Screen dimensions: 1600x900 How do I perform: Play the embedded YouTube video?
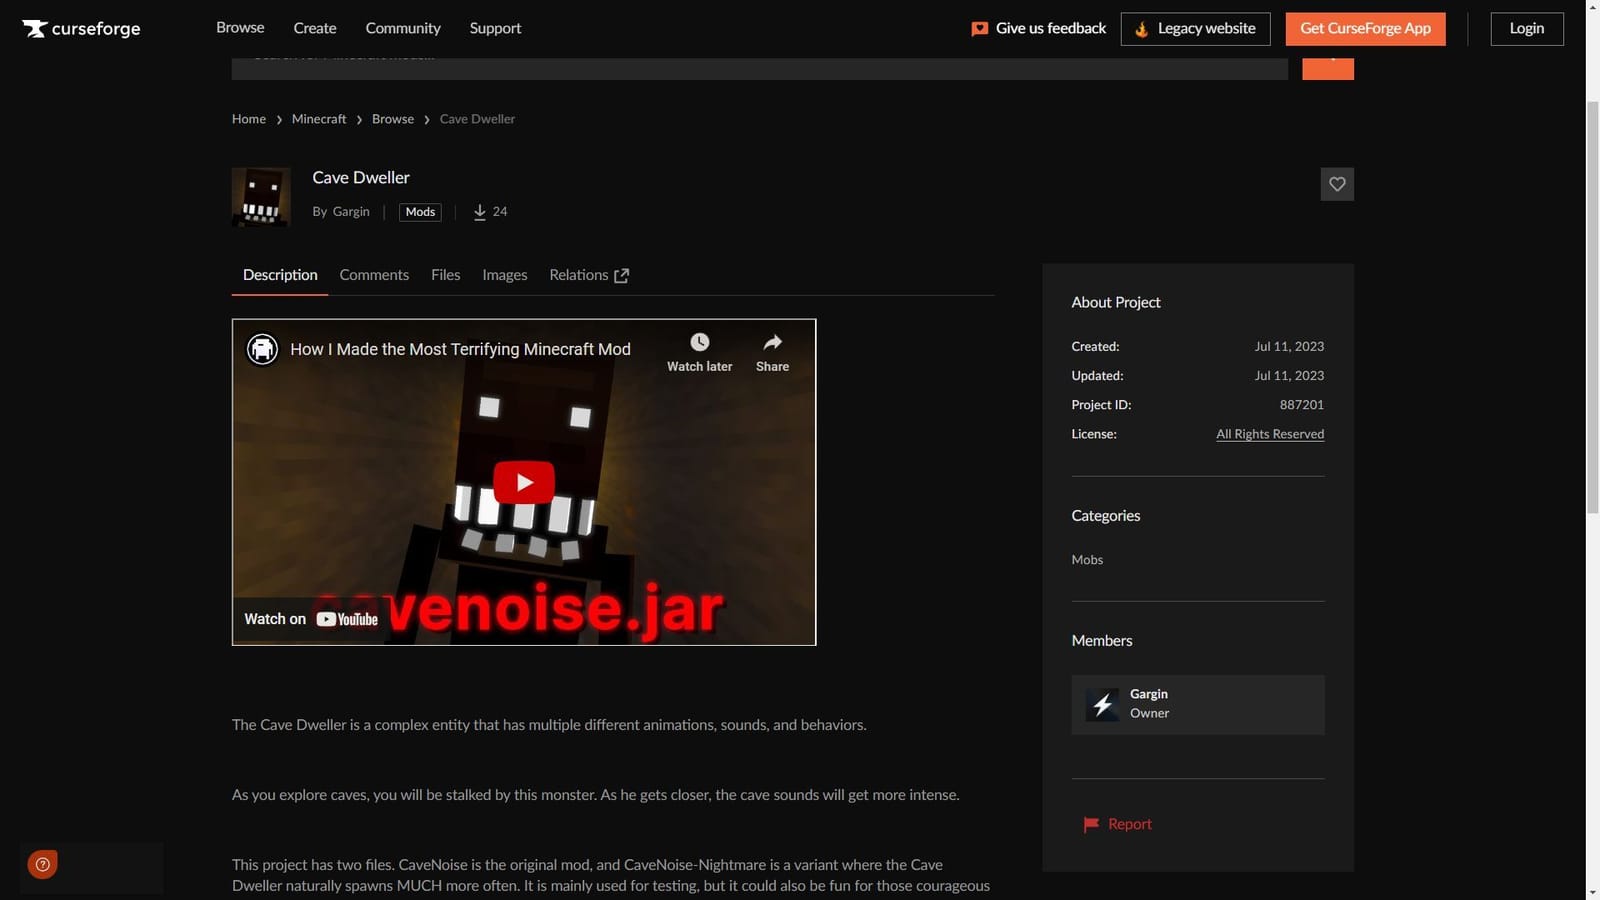pos(523,481)
